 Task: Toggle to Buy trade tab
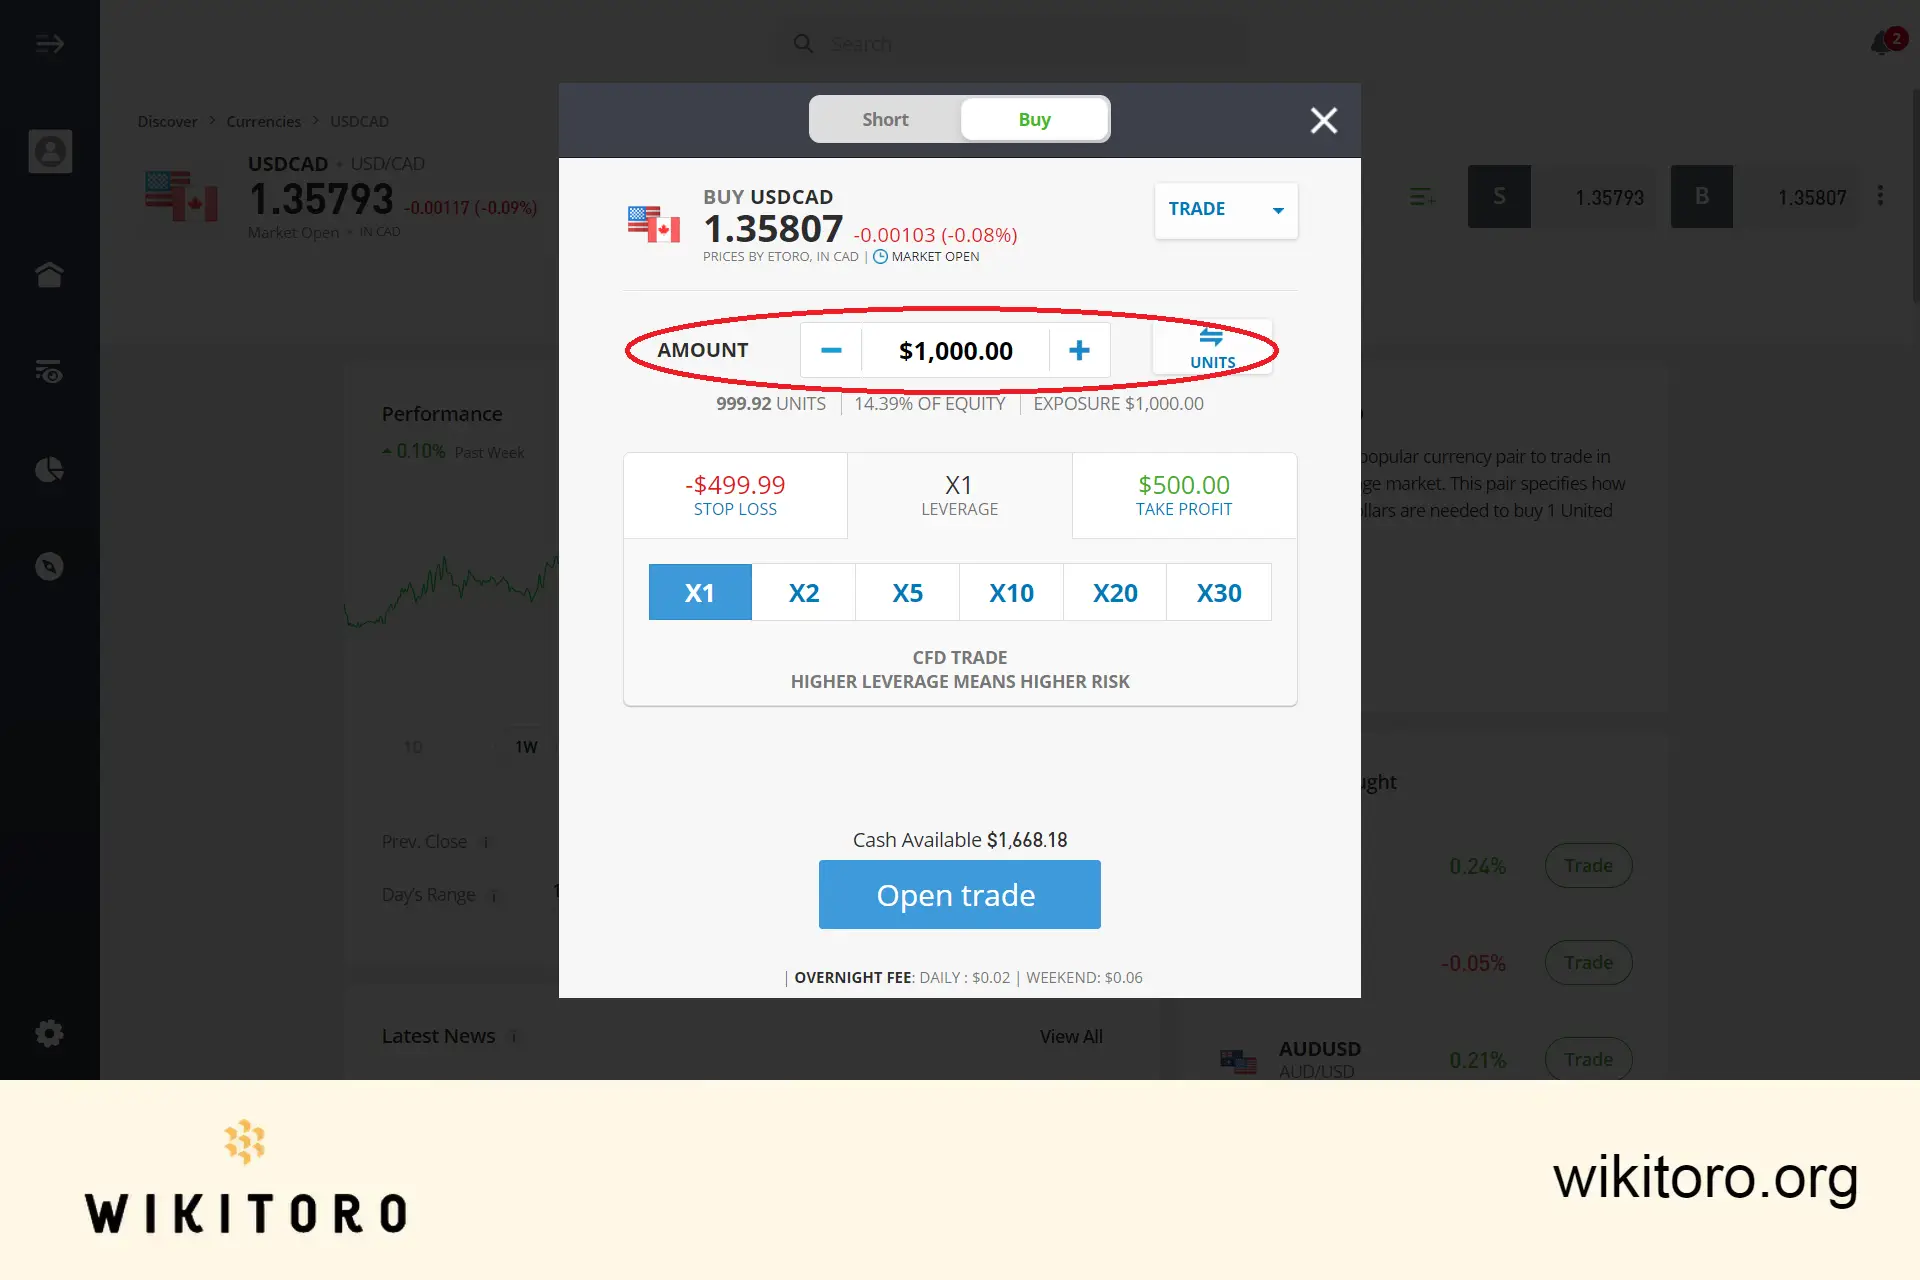click(1033, 119)
